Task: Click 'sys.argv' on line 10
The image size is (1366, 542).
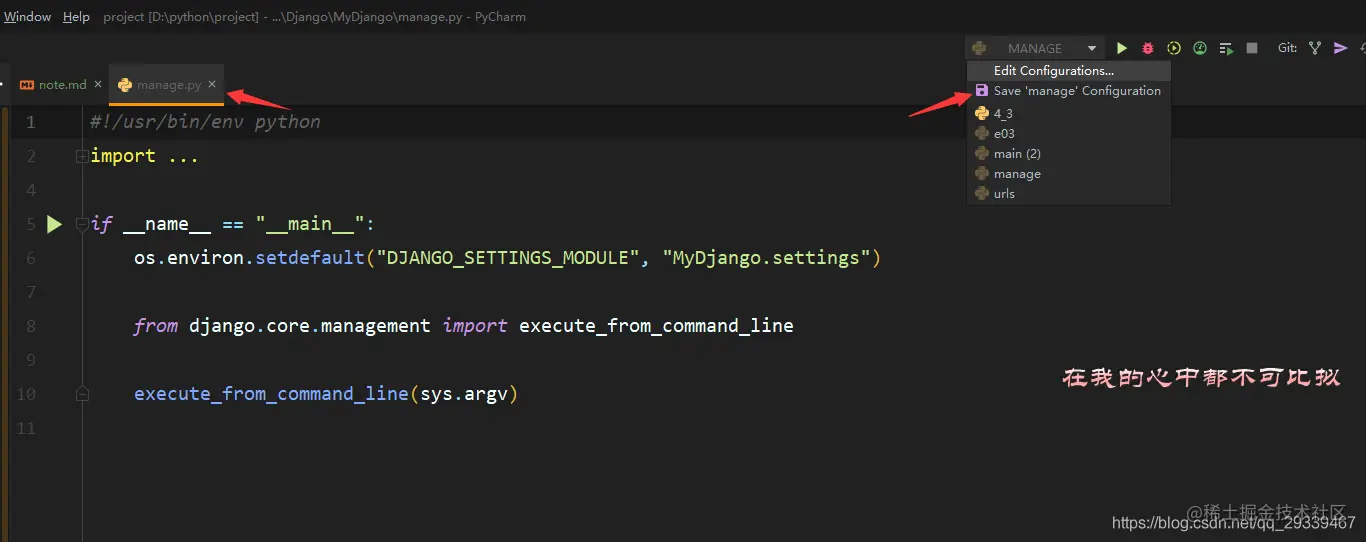Action: point(464,394)
